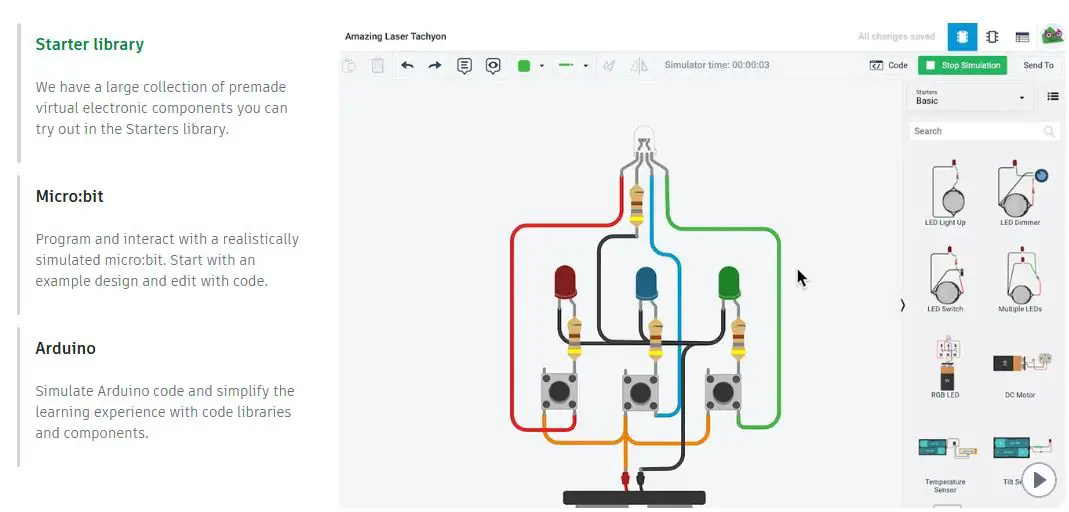Screen dimensions: 1069x512
Task: Click the undo arrow in the toolbar
Action: [x=407, y=66]
